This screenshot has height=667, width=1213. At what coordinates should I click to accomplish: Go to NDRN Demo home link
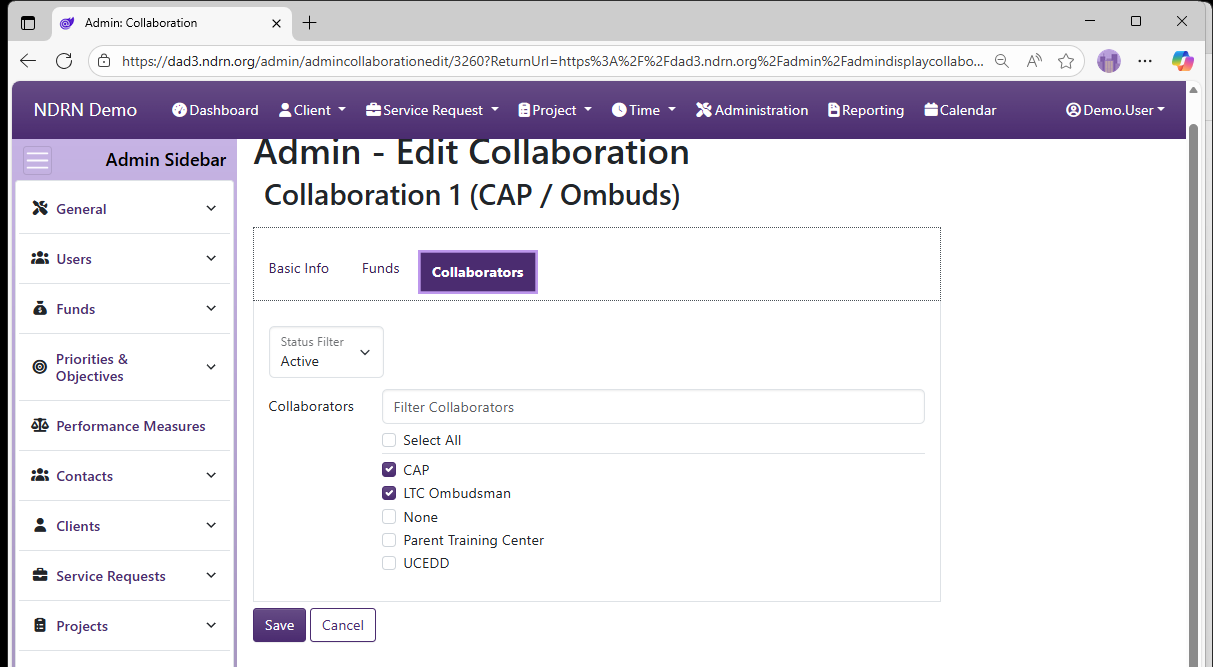[85, 110]
